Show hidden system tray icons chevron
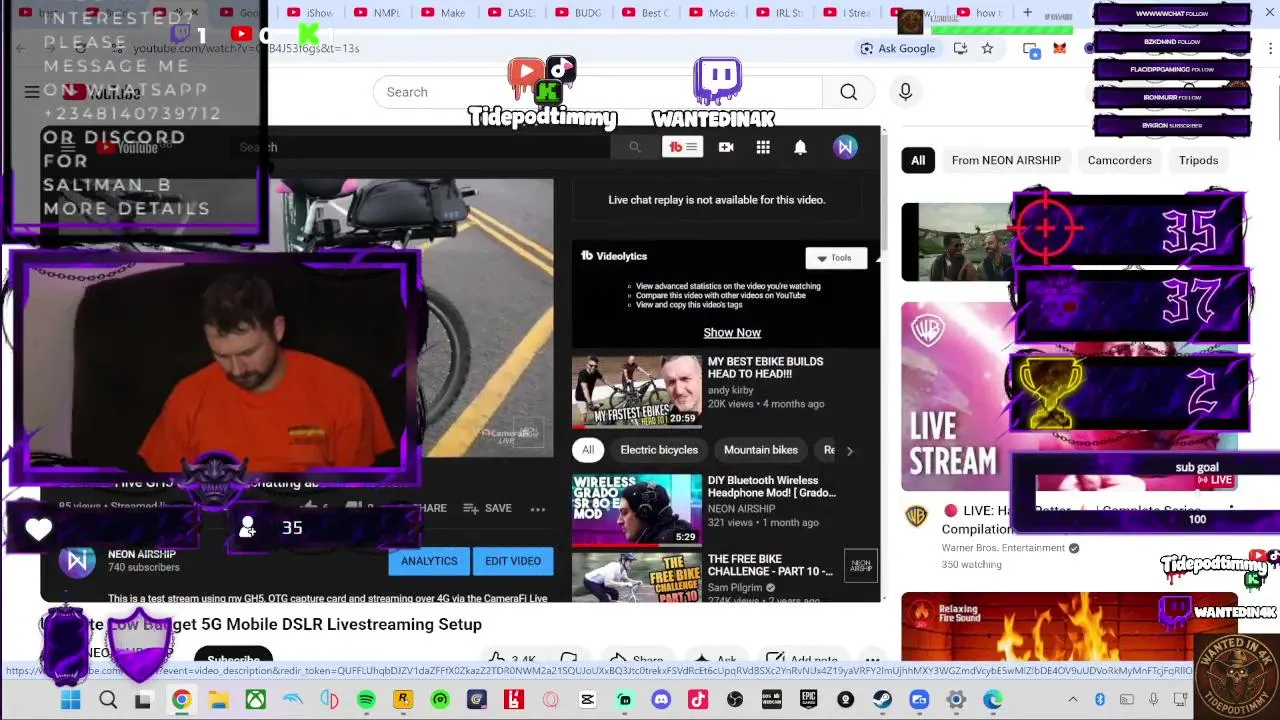The height and width of the screenshot is (720, 1280). pyautogui.click(x=1073, y=700)
